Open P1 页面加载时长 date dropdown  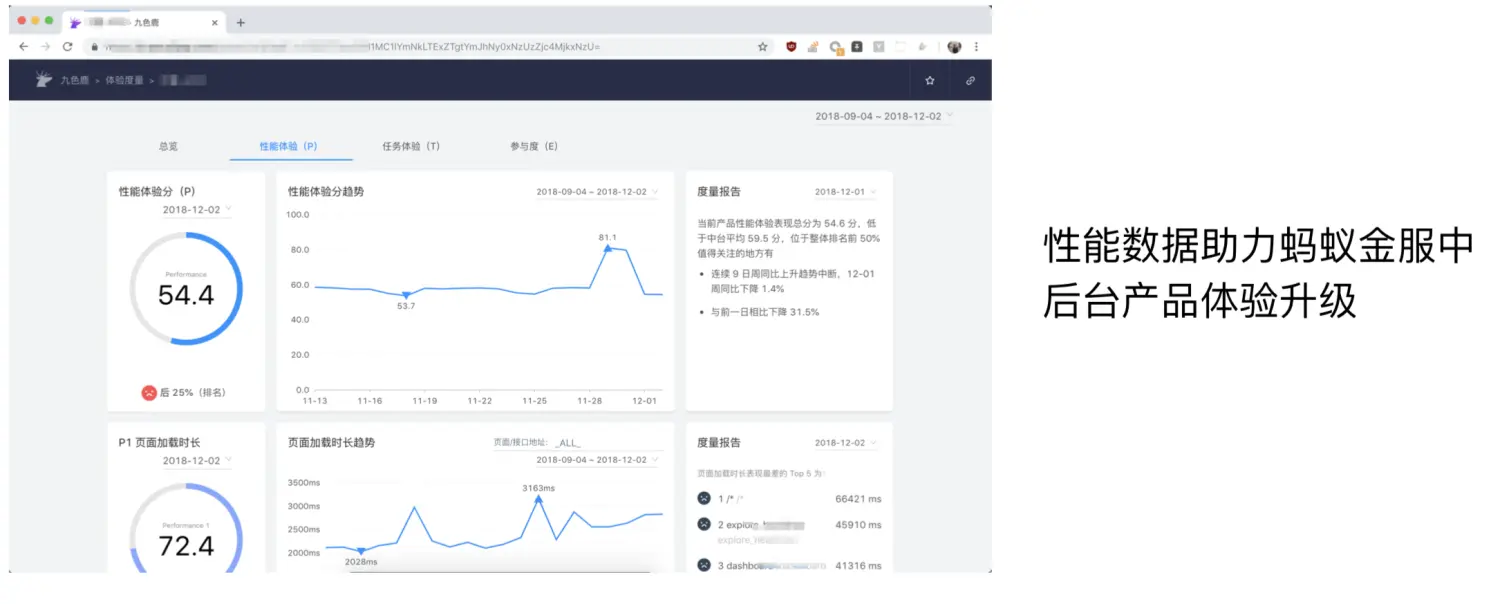pos(197,461)
